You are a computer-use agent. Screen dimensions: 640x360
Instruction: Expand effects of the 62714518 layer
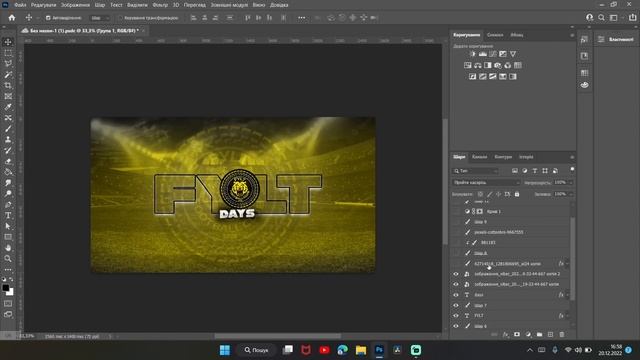tap(567, 264)
